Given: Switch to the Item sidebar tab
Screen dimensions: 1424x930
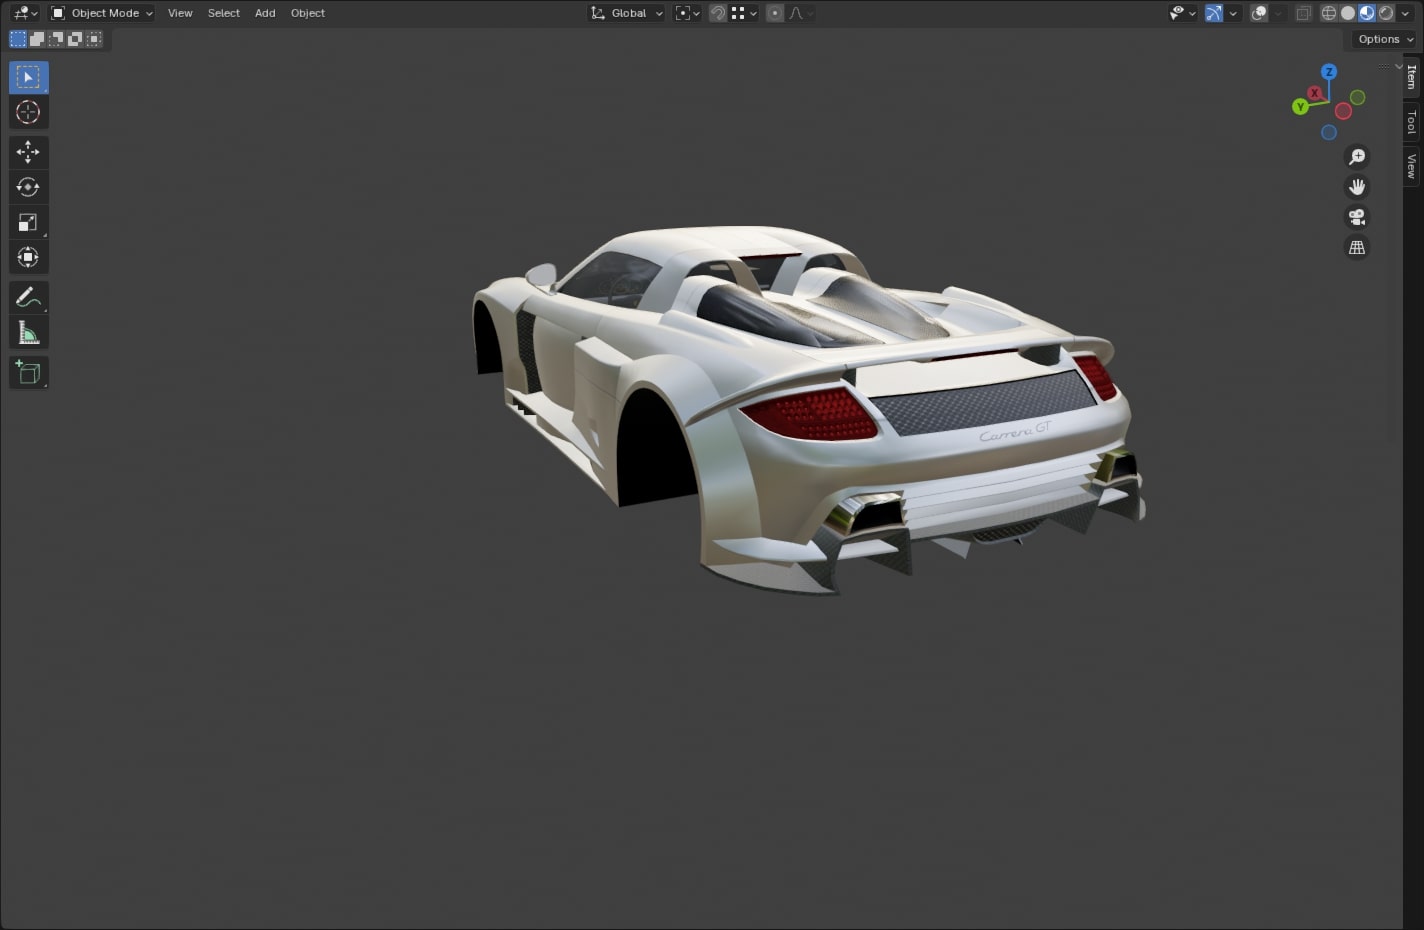Looking at the screenshot, I should [1412, 77].
